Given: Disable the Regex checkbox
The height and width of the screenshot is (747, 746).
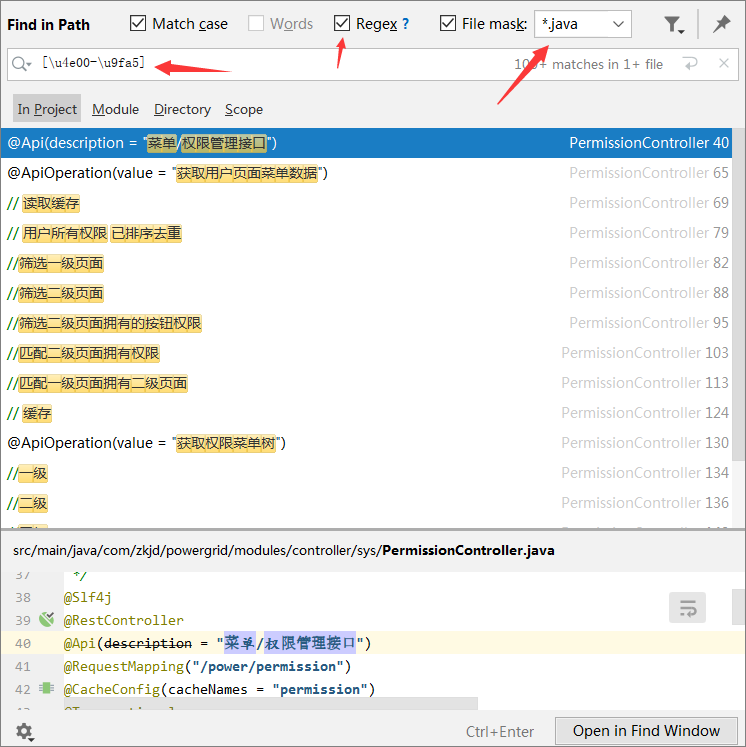Looking at the screenshot, I should click(x=342, y=23).
